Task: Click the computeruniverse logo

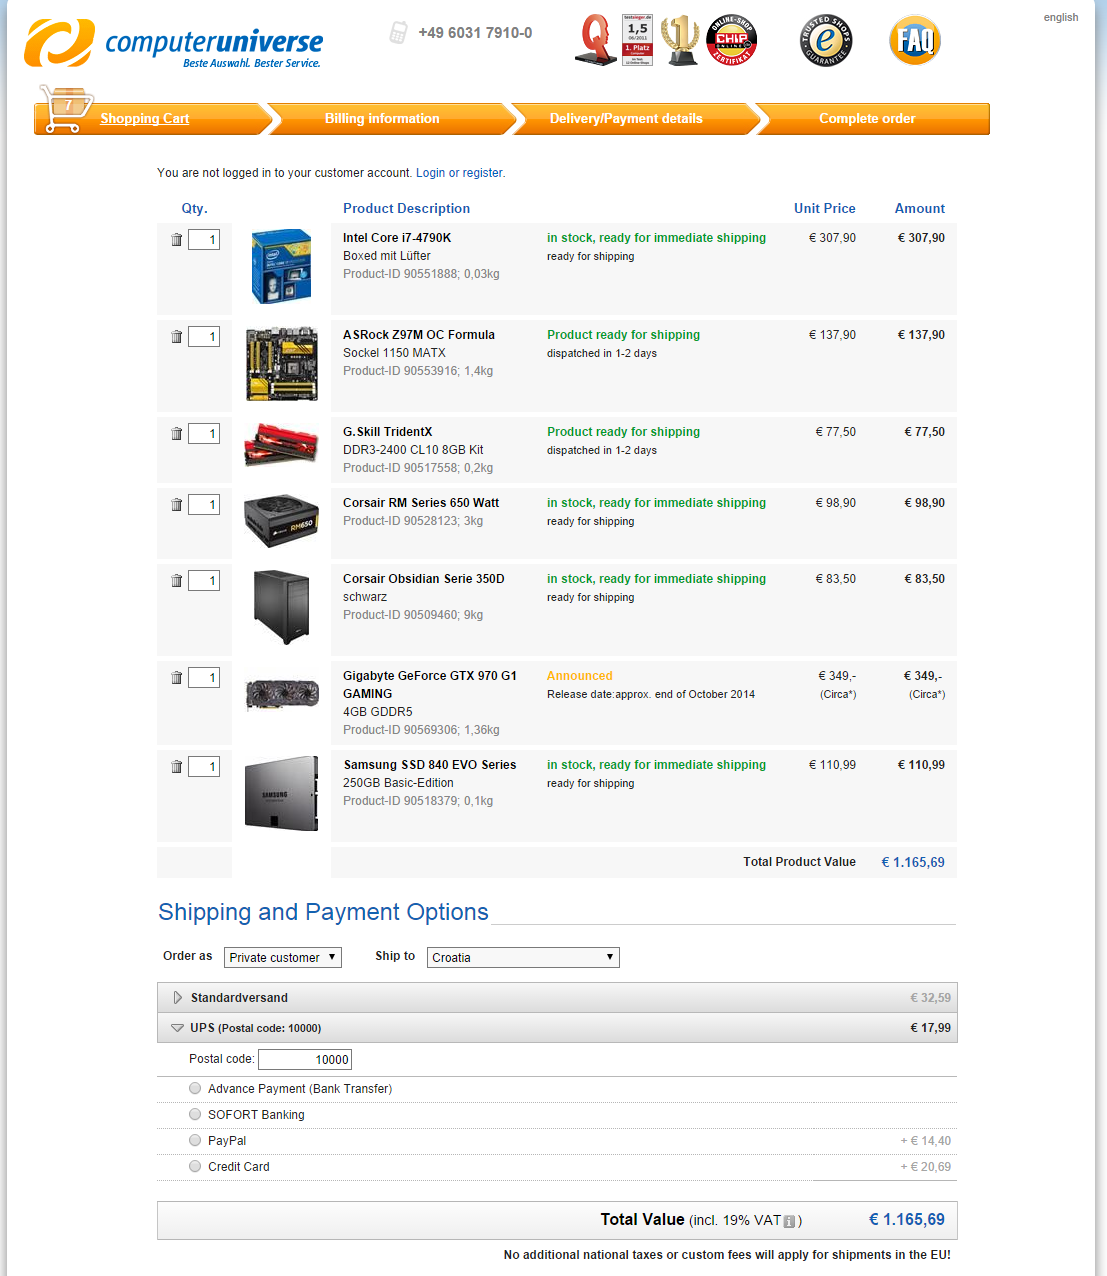Action: (x=173, y=44)
